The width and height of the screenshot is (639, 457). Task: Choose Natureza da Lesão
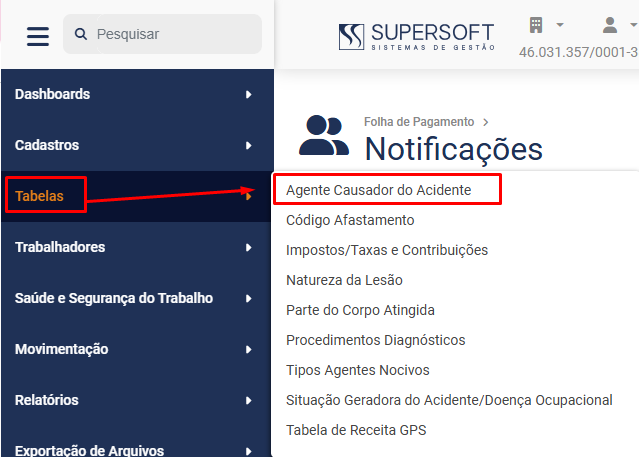click(344, 280)
